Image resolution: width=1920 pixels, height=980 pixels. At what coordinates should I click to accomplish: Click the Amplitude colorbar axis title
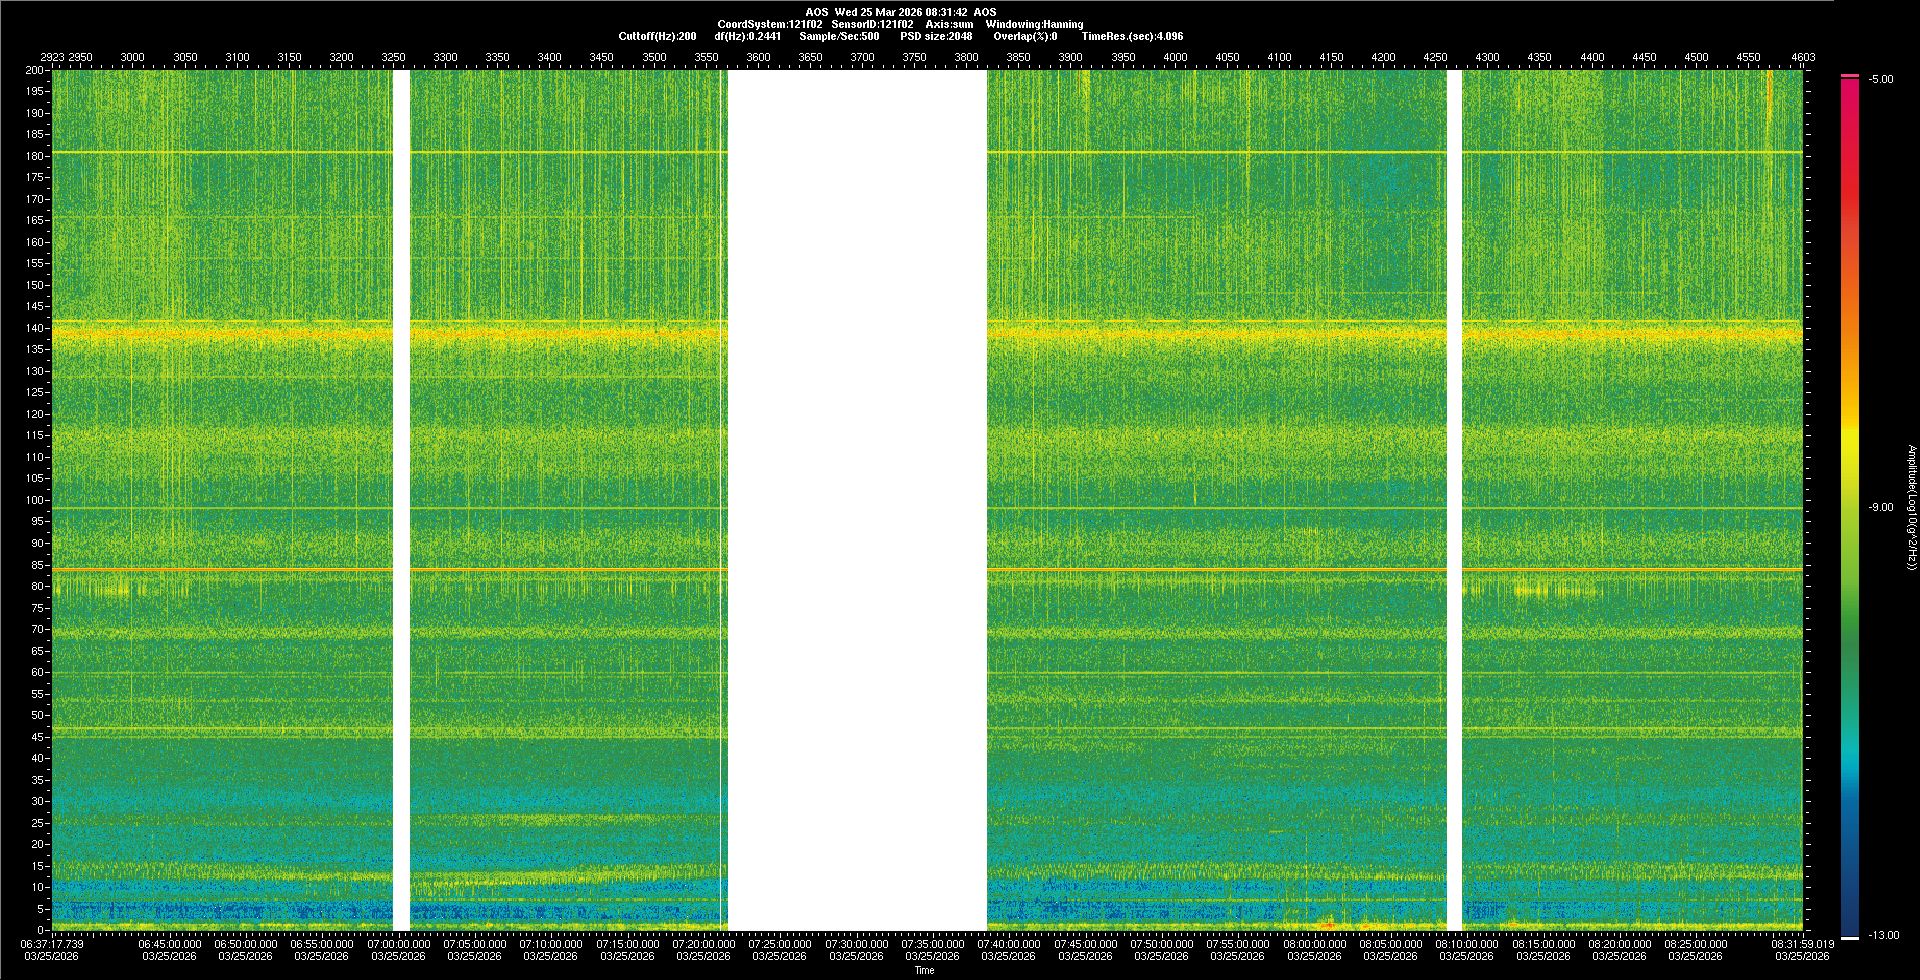(x=1911, y=508)
